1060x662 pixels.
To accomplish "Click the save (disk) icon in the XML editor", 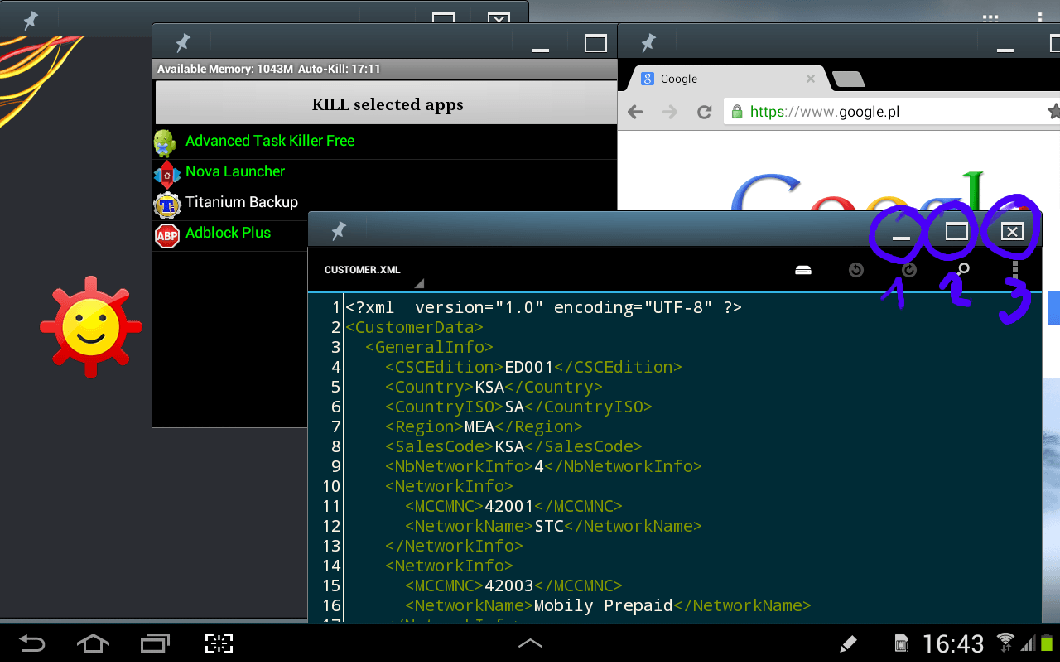I will (803, 270).
